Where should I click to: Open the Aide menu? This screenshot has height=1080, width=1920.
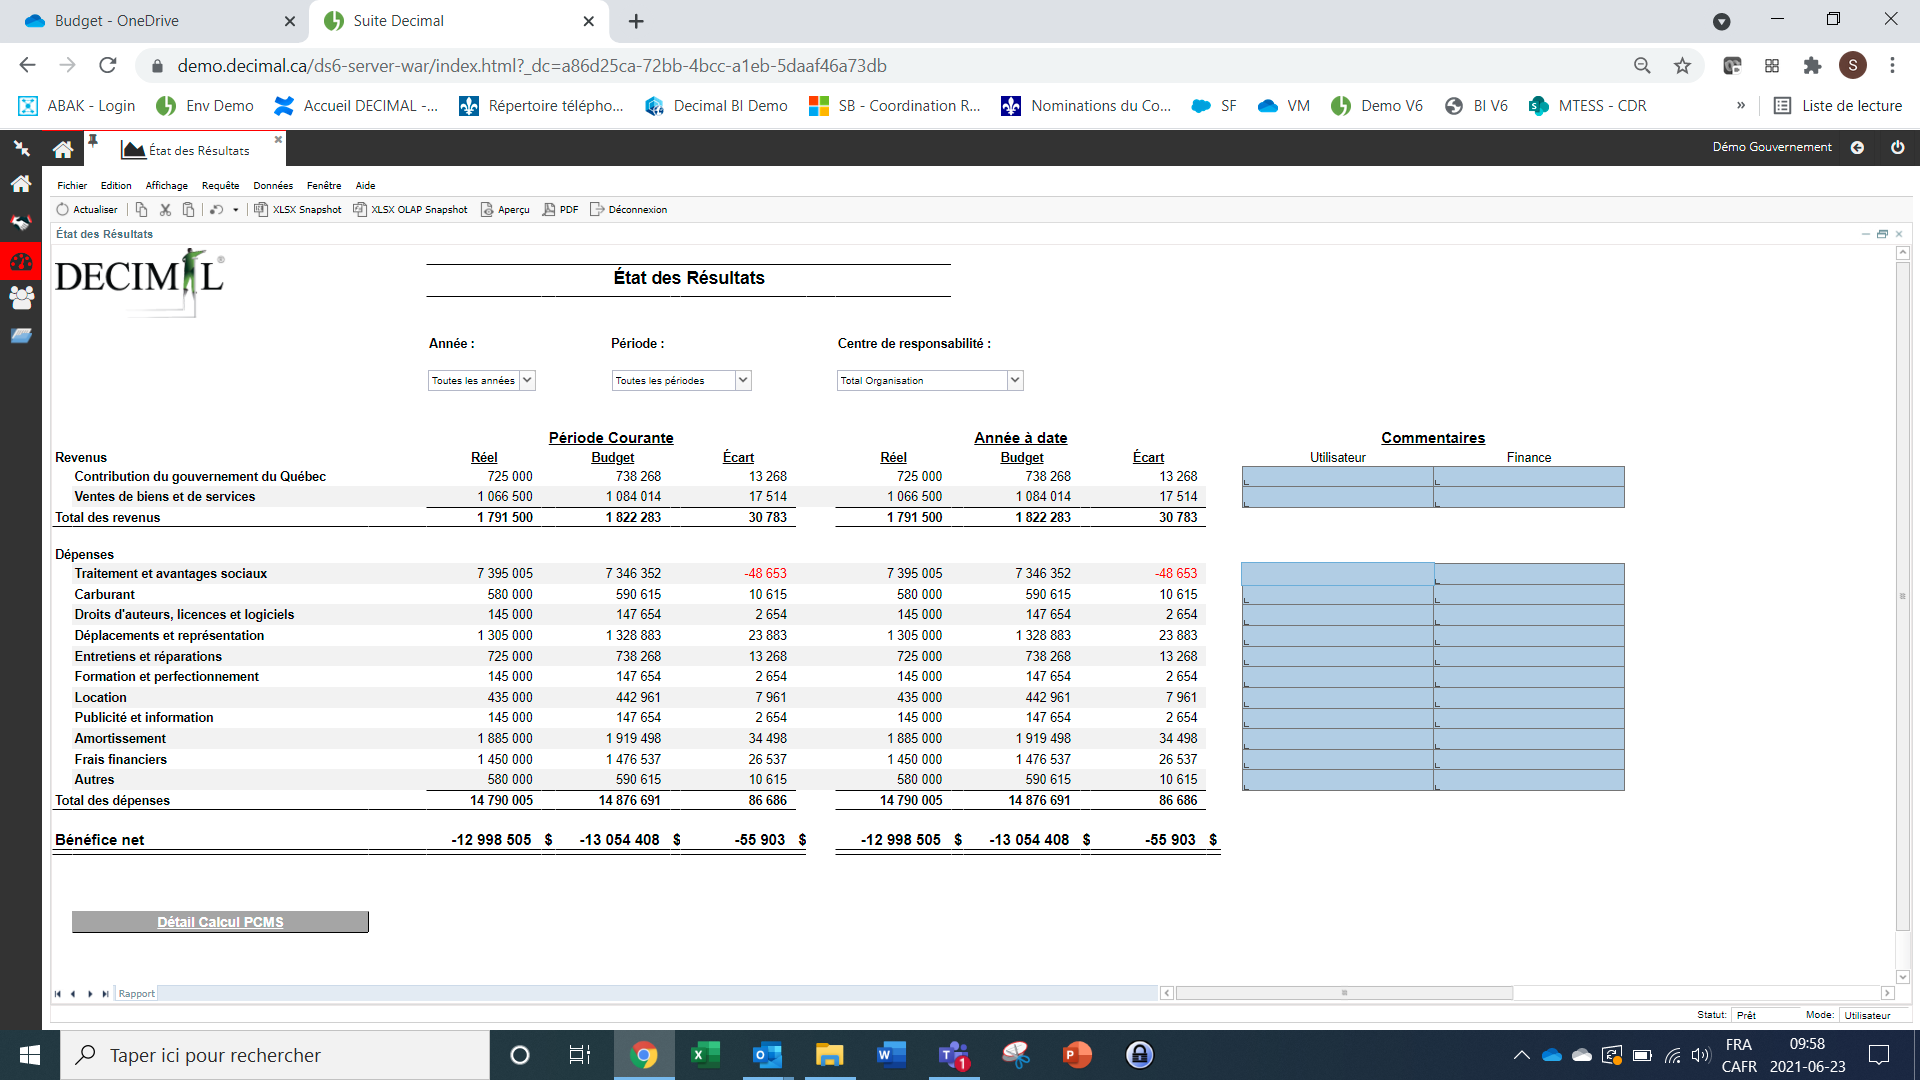(366, 185)
